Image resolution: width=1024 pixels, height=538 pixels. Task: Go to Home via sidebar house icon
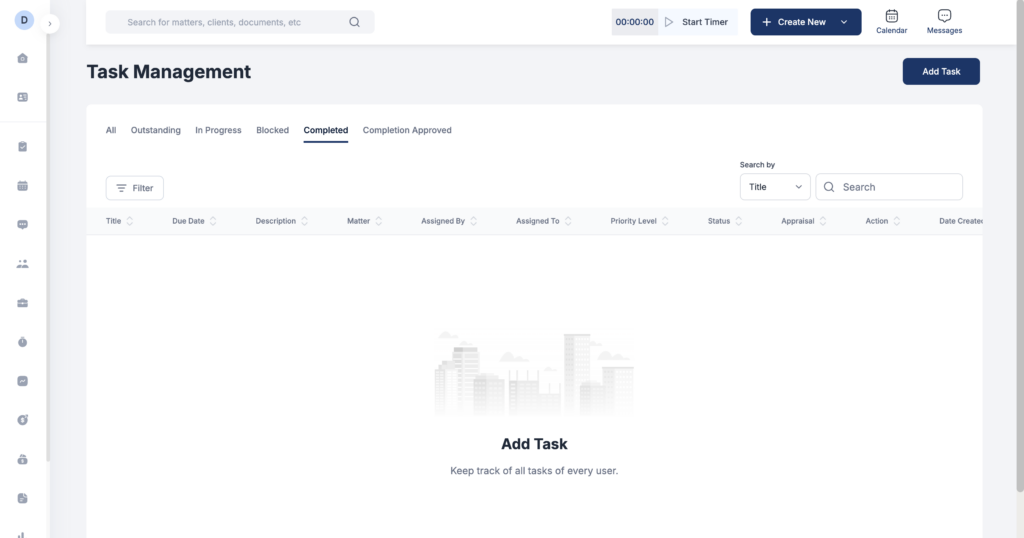[23, 58]
